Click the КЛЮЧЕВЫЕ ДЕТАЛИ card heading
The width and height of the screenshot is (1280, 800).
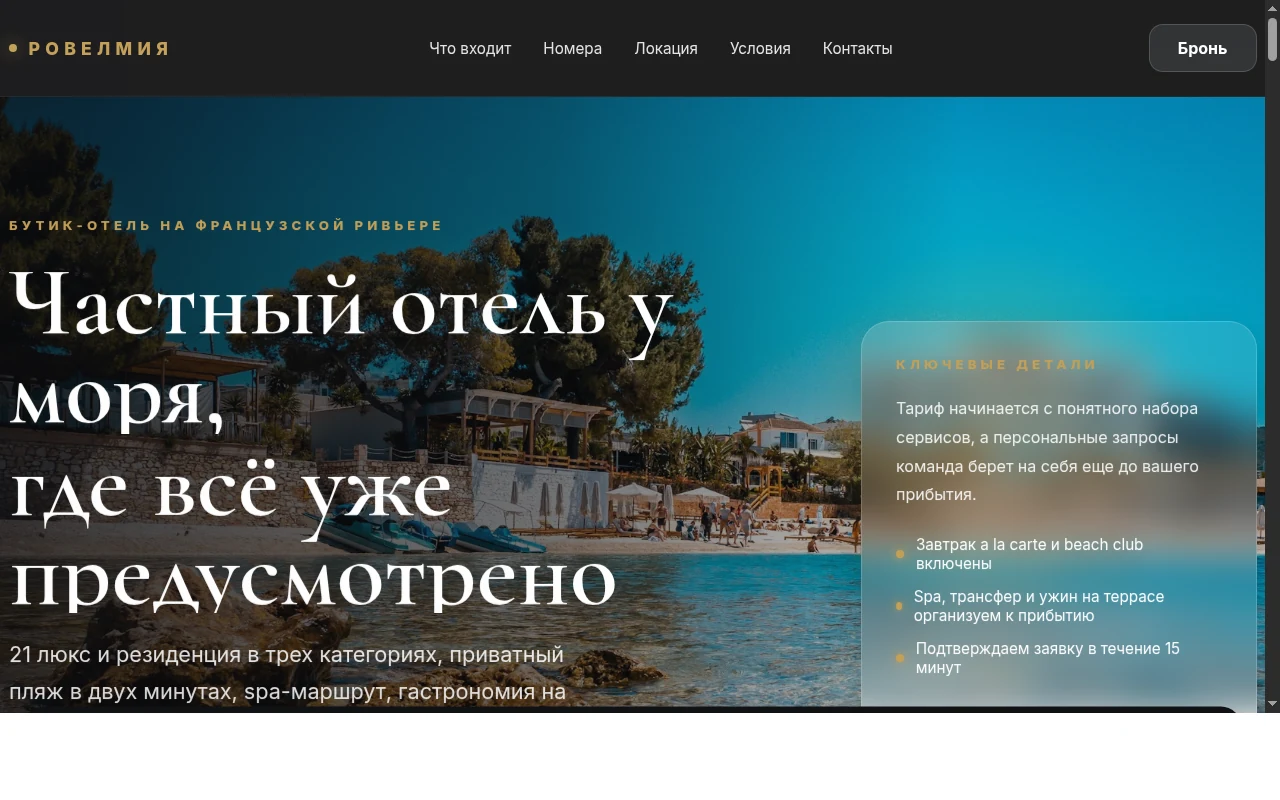pyautogui.click(x=997, y=365)
